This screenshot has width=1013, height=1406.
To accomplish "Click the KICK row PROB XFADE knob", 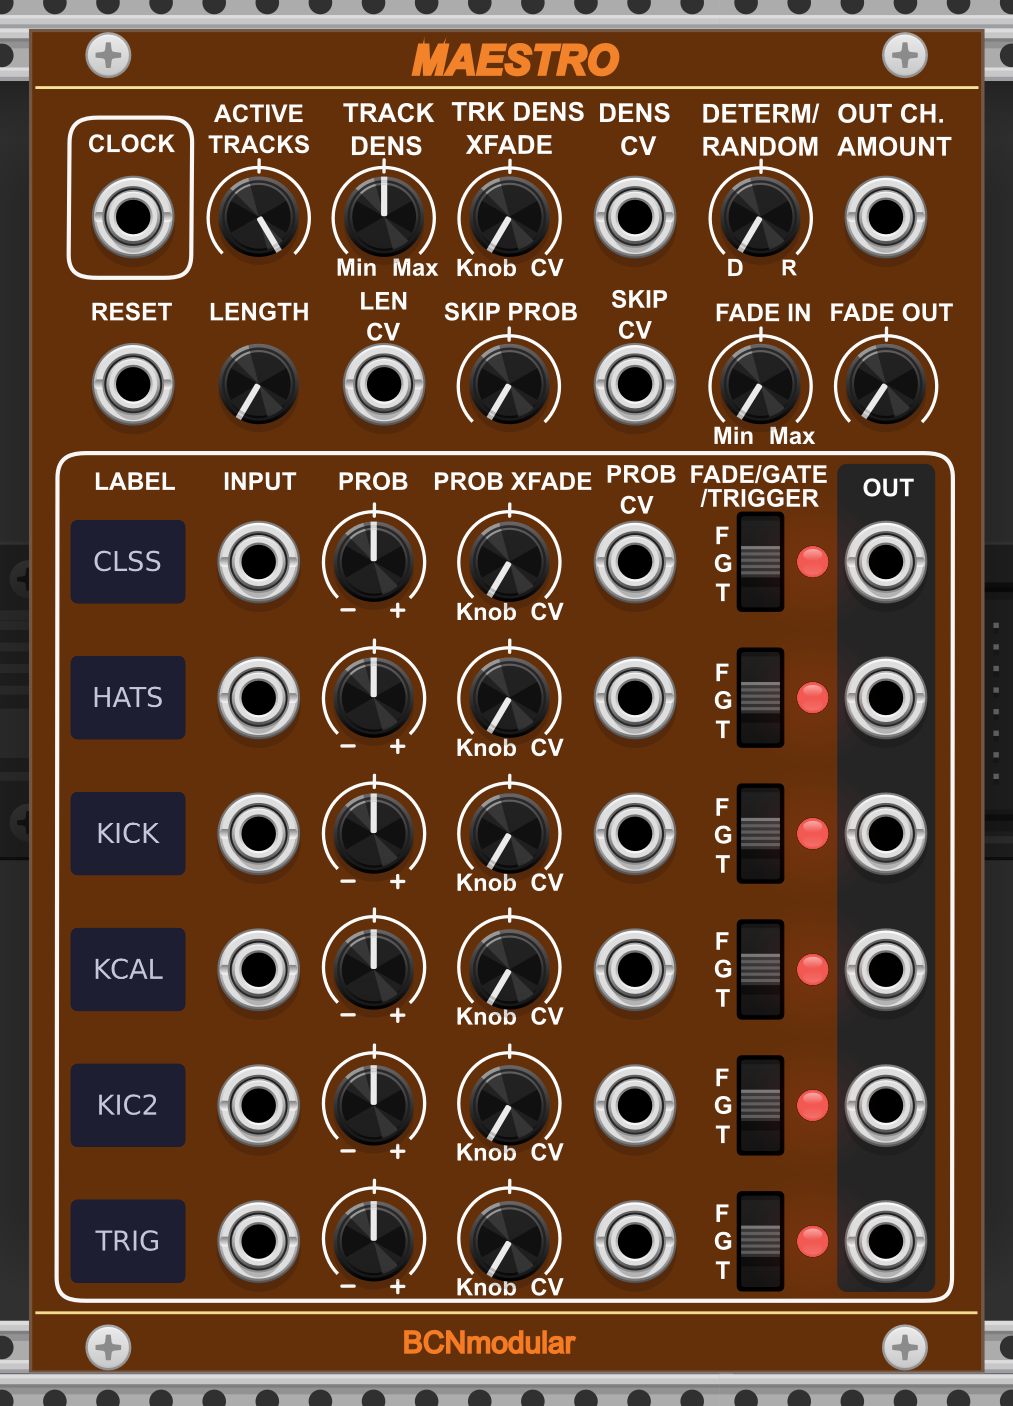I will [509, 834].
